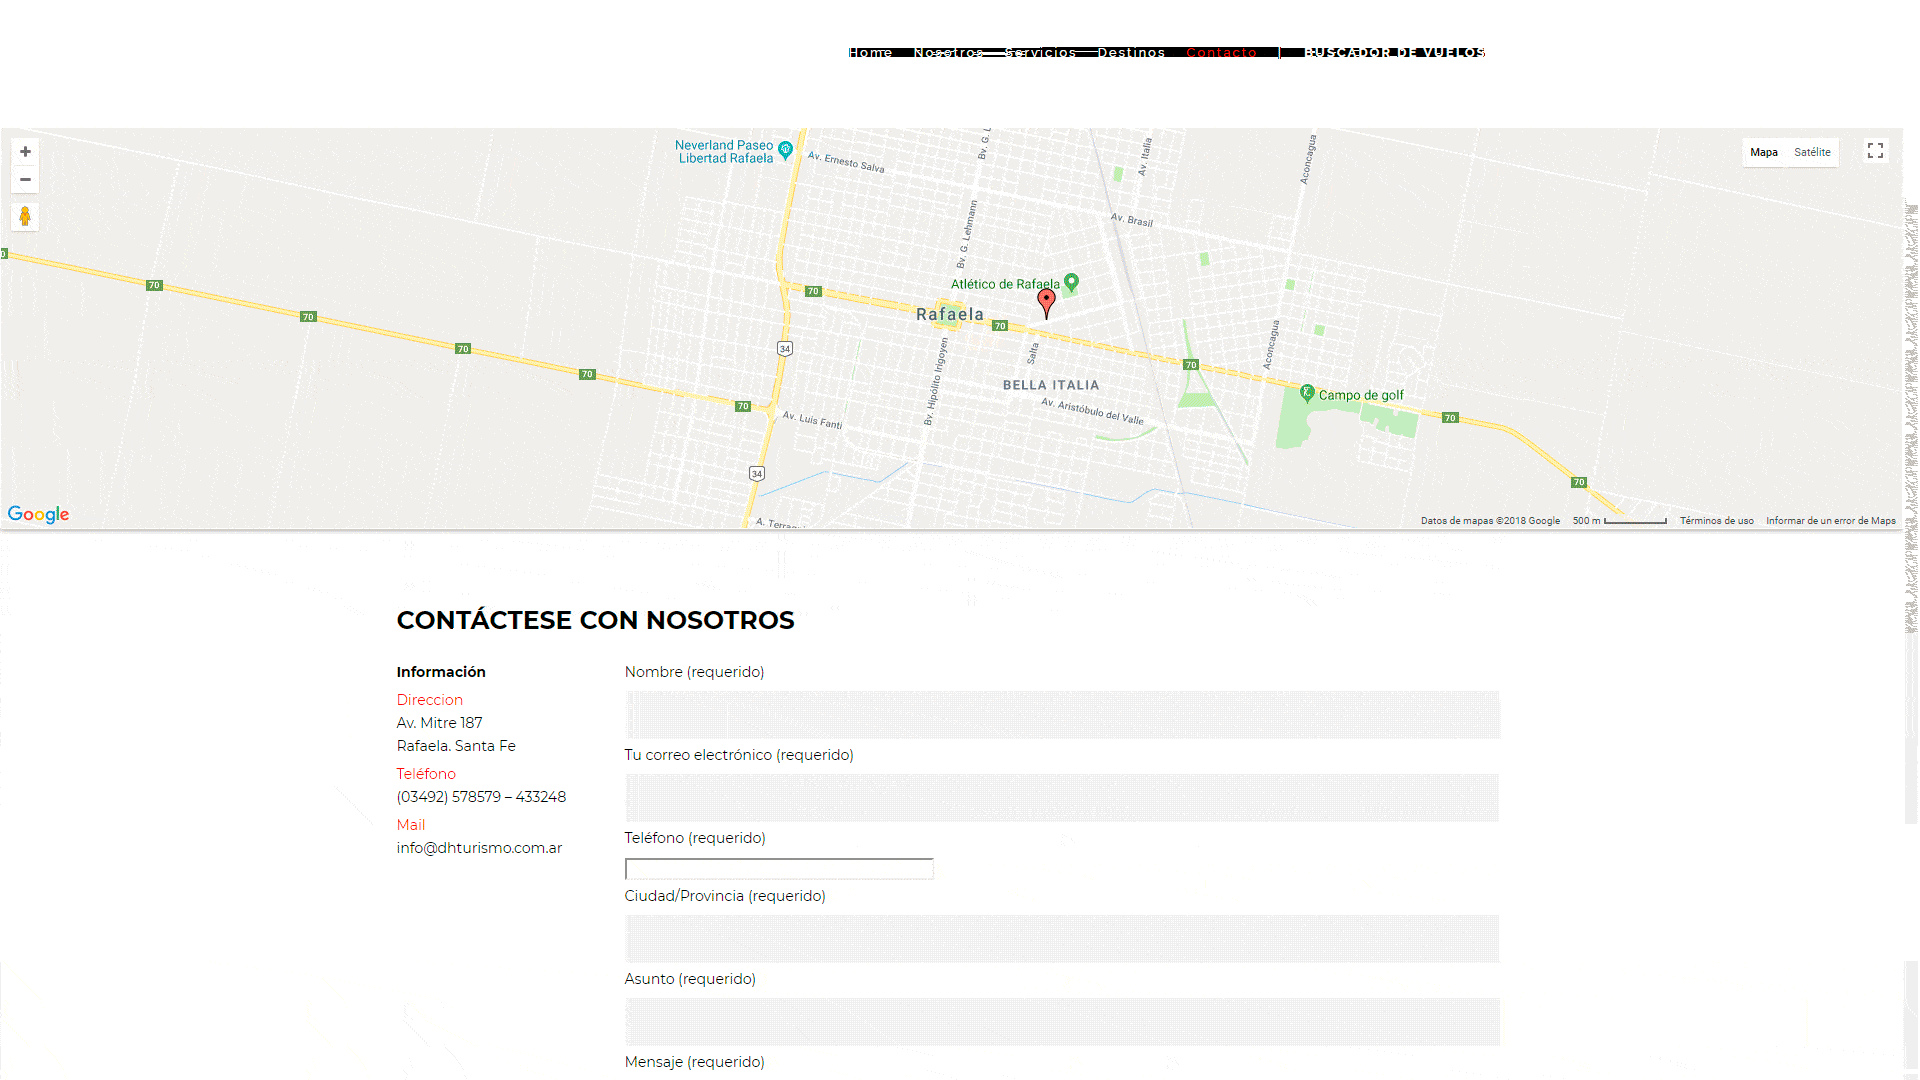
Task: Click the Nombre input field
Action: [x=1062, y=714]
